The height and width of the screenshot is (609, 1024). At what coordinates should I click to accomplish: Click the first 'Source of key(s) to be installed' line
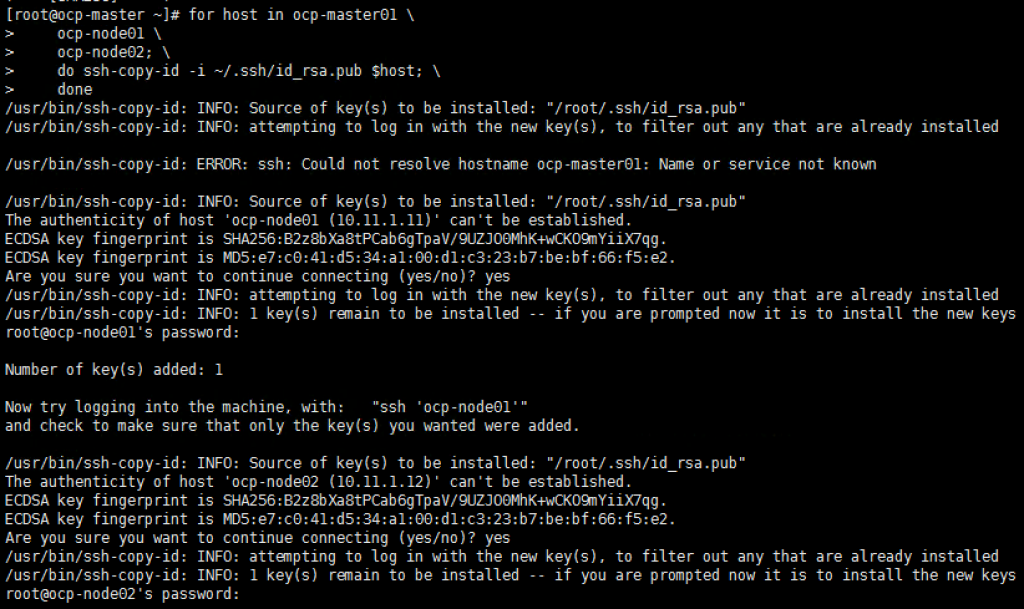pyautogui.click(x=376, y=108)
